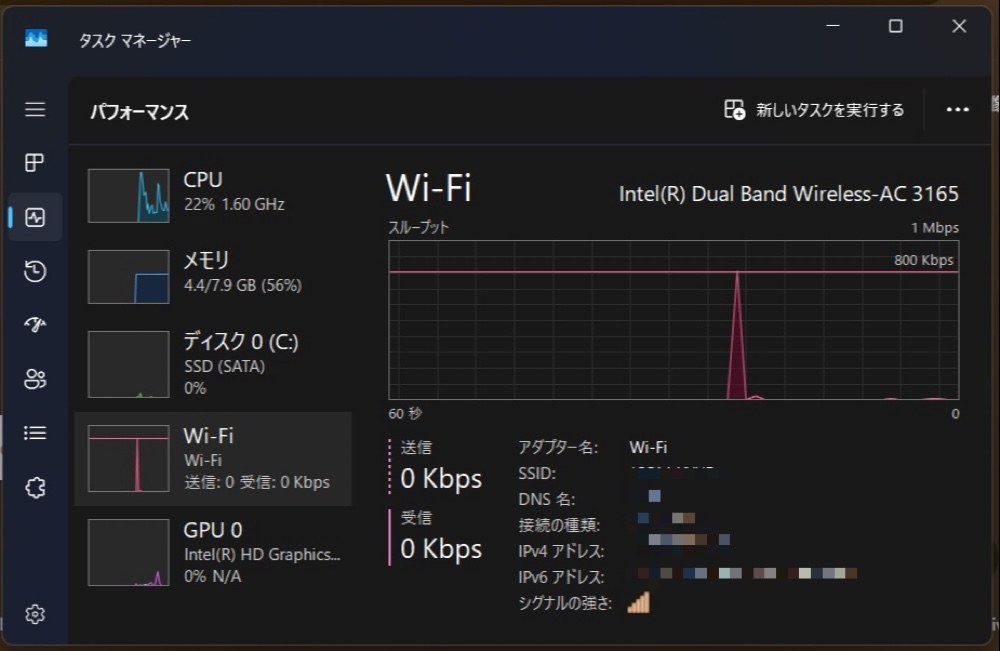Select the GPU 0 performance item
This screenshot has height=651, width=1000.
[x=213, y=552]
